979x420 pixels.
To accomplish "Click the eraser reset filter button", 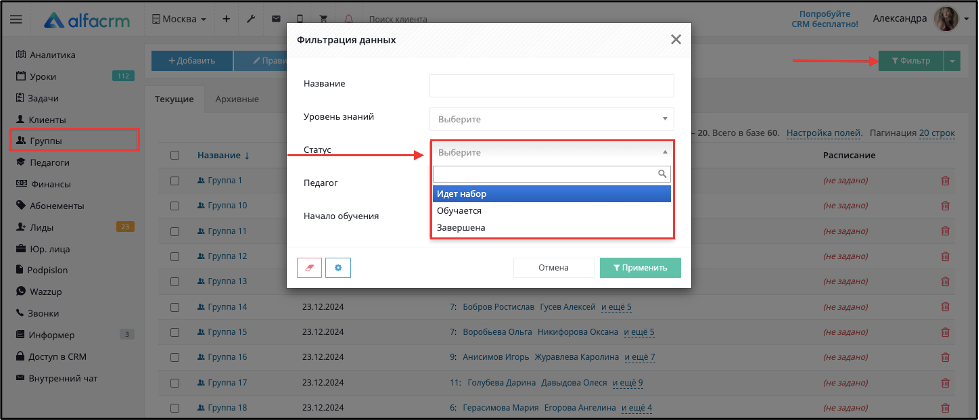I will [x=309, y=268].
